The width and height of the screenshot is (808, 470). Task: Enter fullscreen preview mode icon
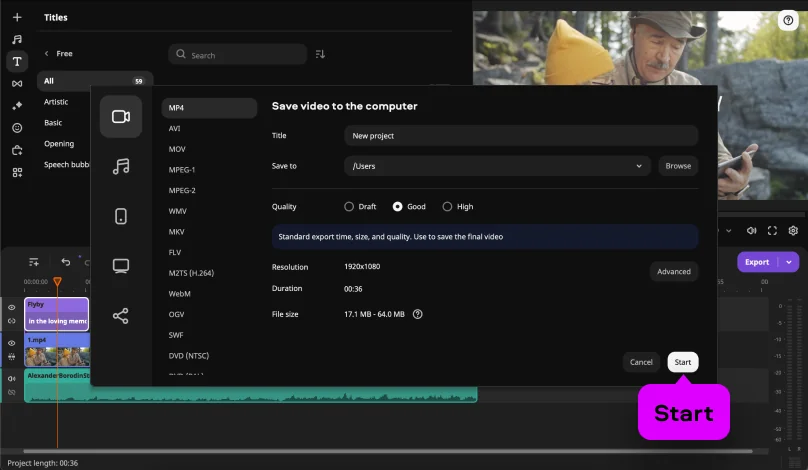click(x=772, y=230)
